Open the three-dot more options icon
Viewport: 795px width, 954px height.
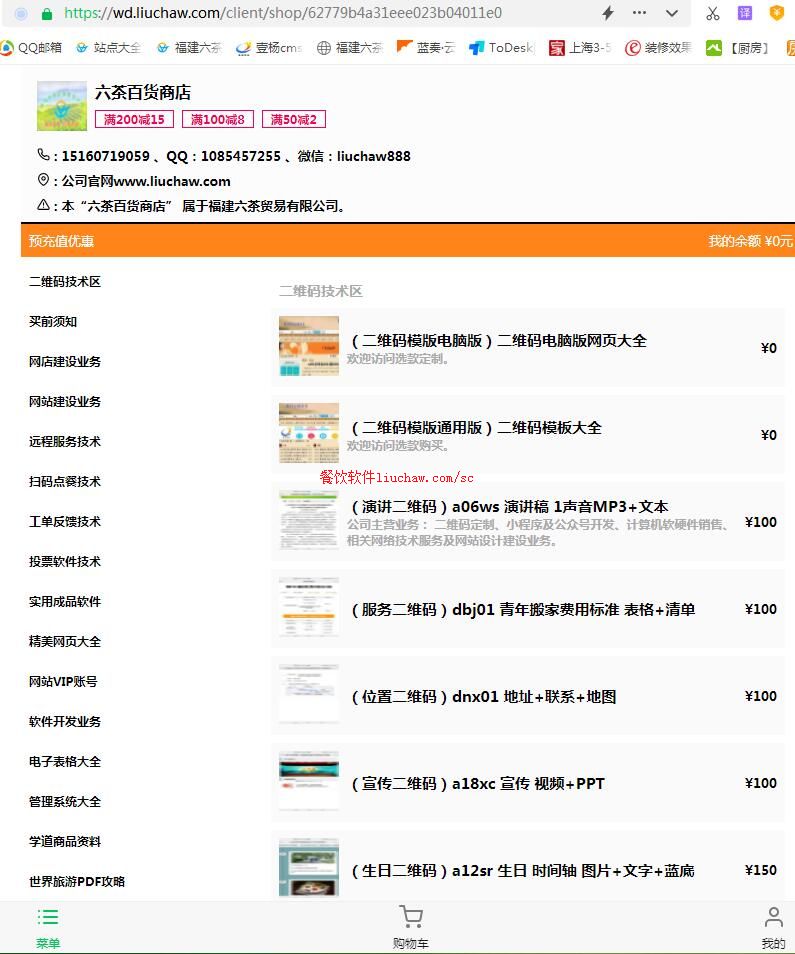pyautogui.click(x=639, y=13)
